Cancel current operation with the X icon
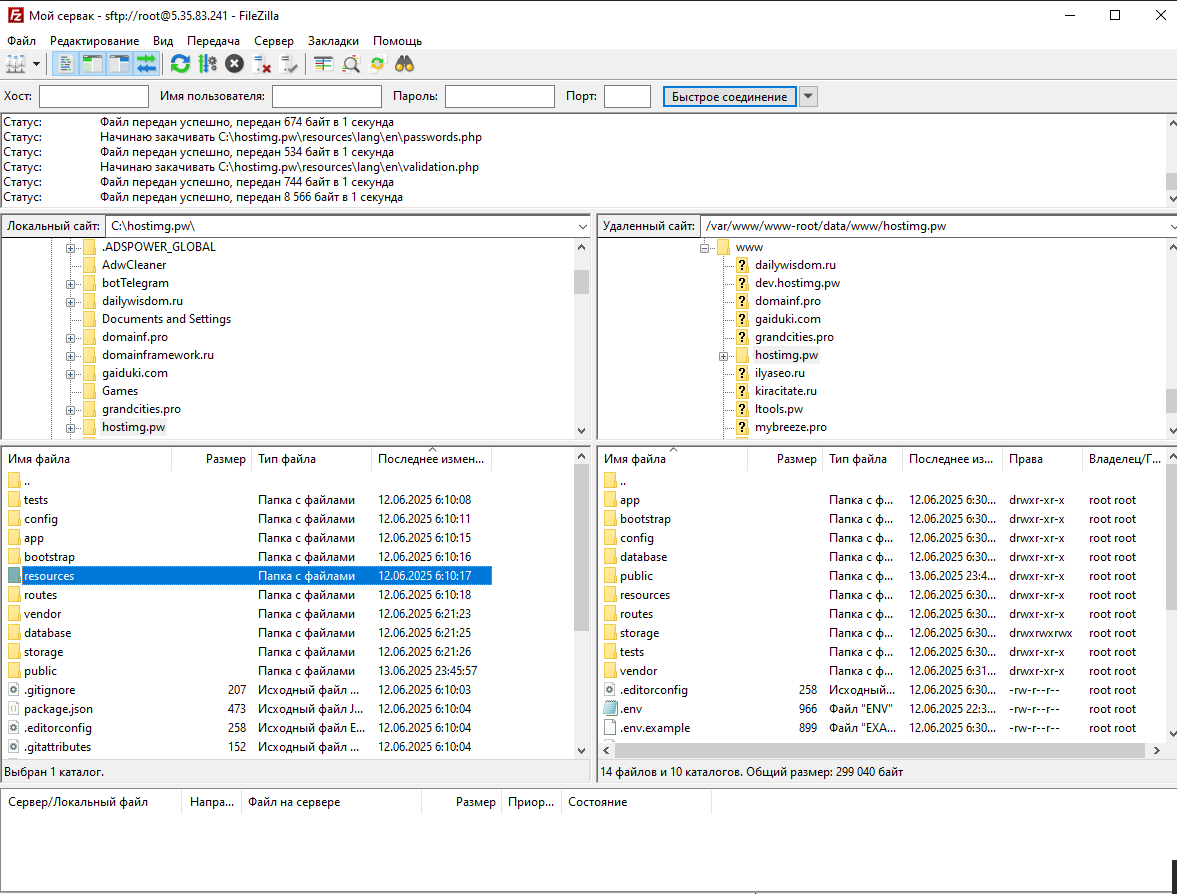Viewport: 1177px width, 894px height. click(x=235, y=64)
